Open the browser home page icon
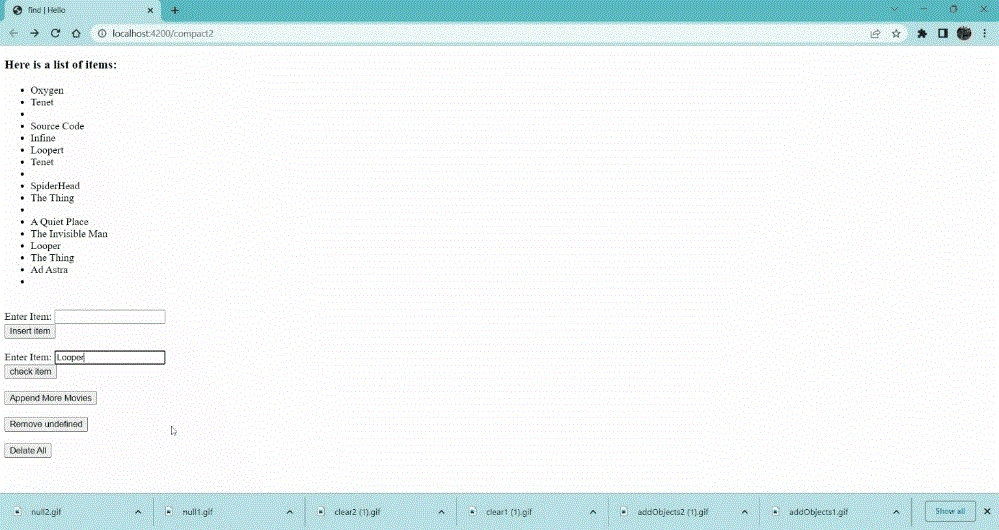The width and height of the screenshot is (999, 530). pos(76,33)
